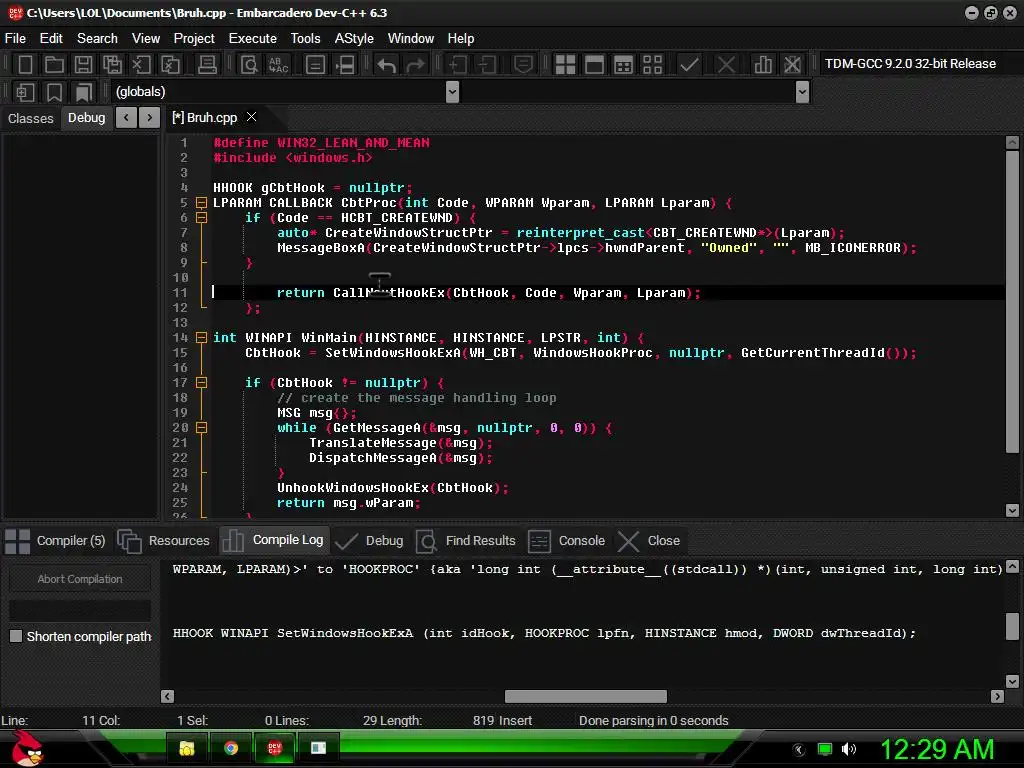Open the AStyle menu
Screen dimensions: 1024x768
[x=354, y=39]
